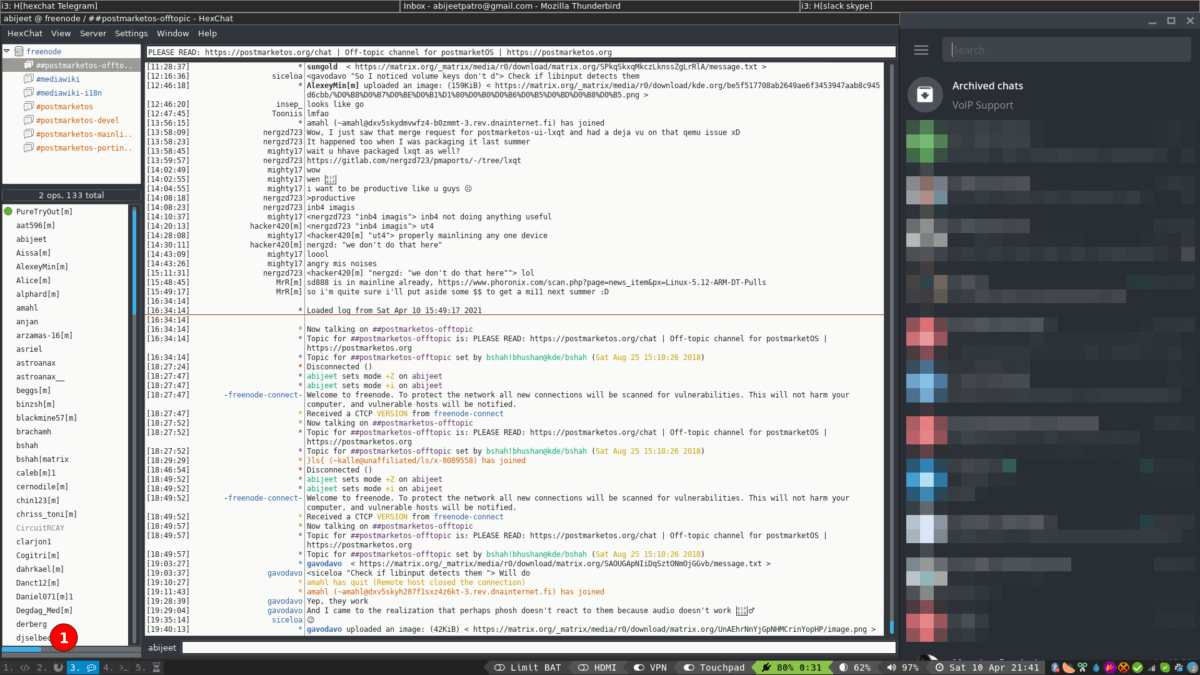Select user abijeet in user list
This screenshot has height=675, width=1200.
pos(32,239)
